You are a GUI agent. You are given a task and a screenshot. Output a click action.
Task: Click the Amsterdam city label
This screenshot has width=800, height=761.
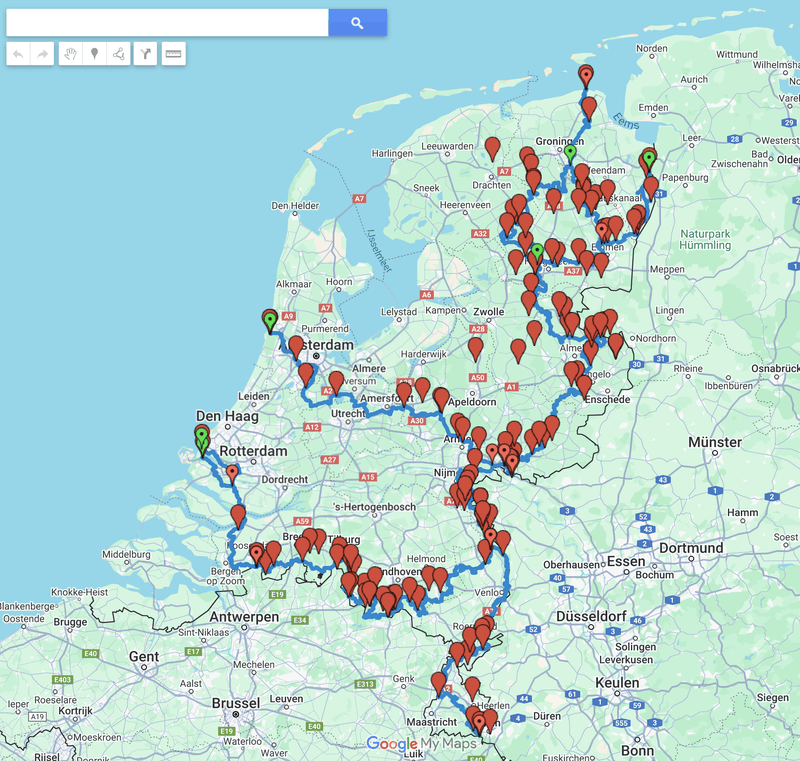(x=316, y=345)
